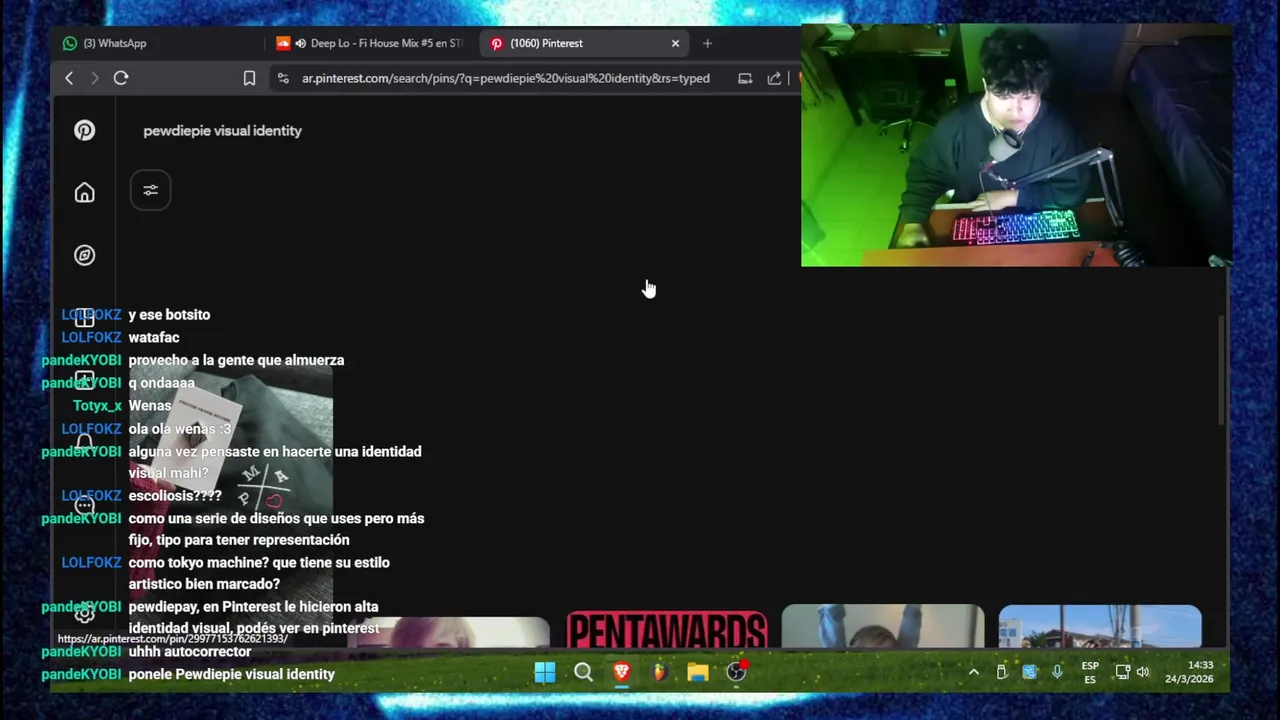Open the pin thumbnail with outdoor landscape

1100,626
